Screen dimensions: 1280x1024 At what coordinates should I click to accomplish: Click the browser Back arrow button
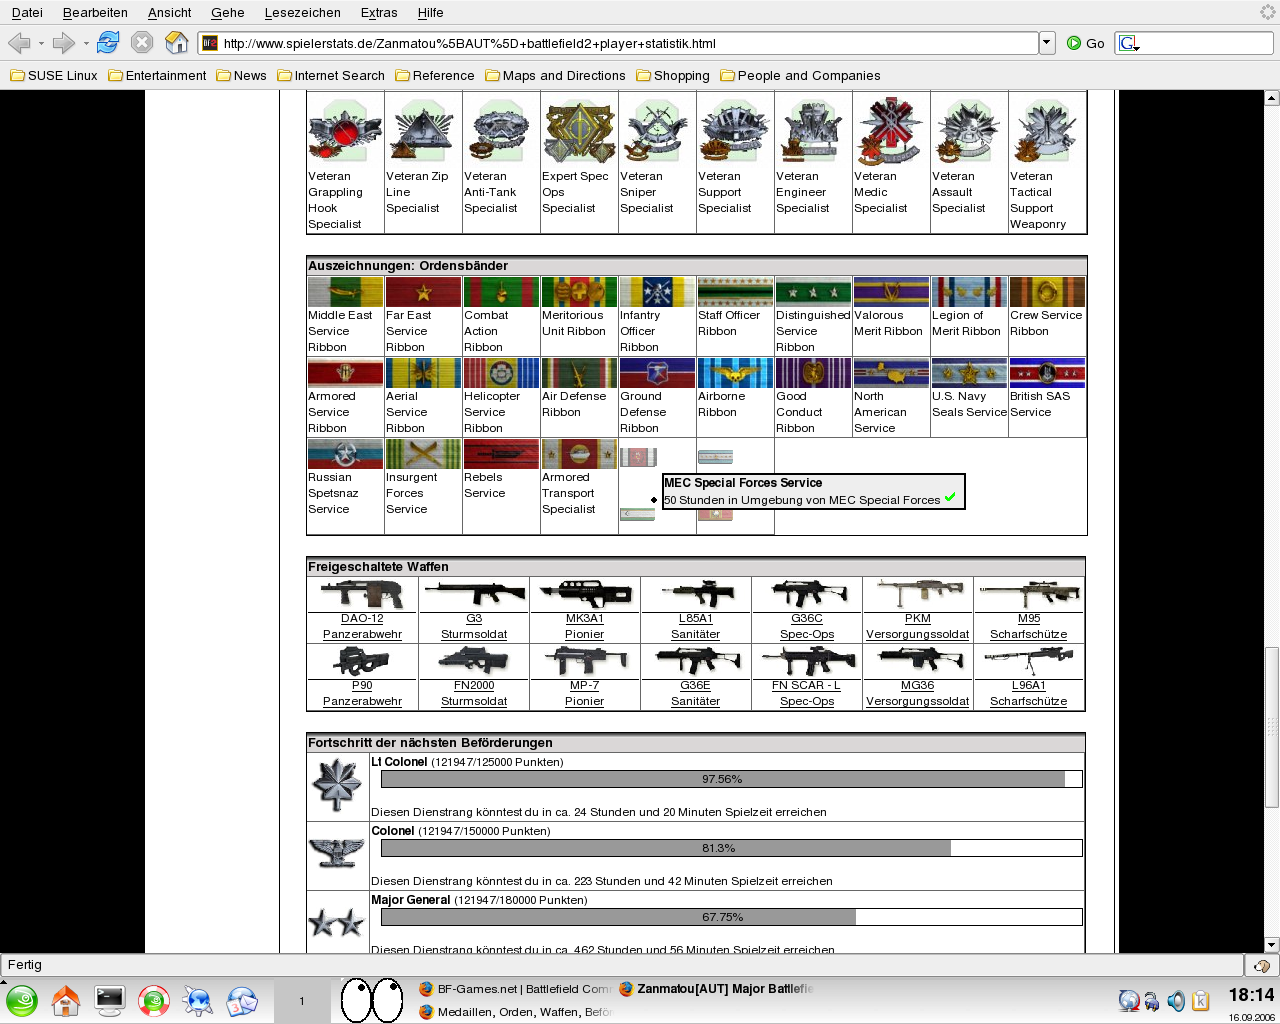[x=18, y=43]
